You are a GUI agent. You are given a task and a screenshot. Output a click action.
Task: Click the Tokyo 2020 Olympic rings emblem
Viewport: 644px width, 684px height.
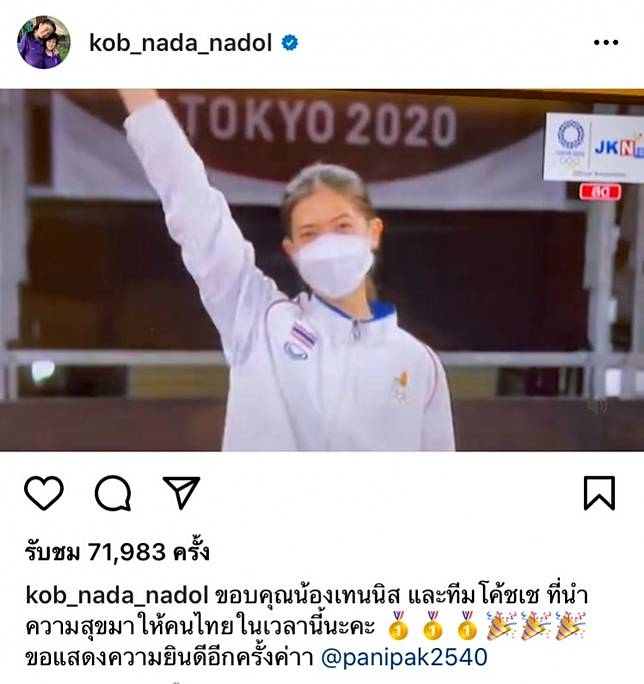coord(570,145)
